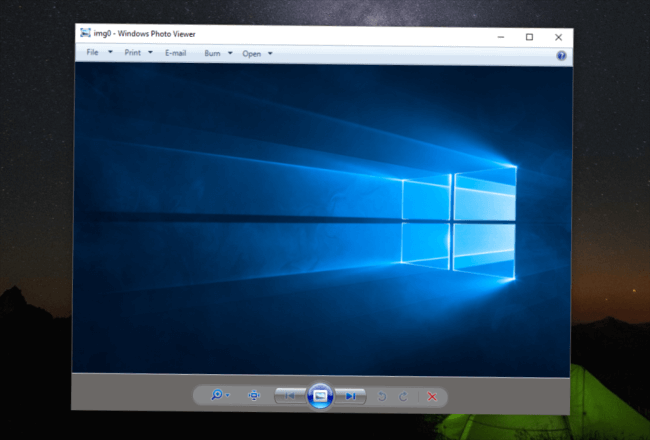Viewport: 650px width, 440px height.
Task: Rotate the photo clockwise
Action: point(403,397)
